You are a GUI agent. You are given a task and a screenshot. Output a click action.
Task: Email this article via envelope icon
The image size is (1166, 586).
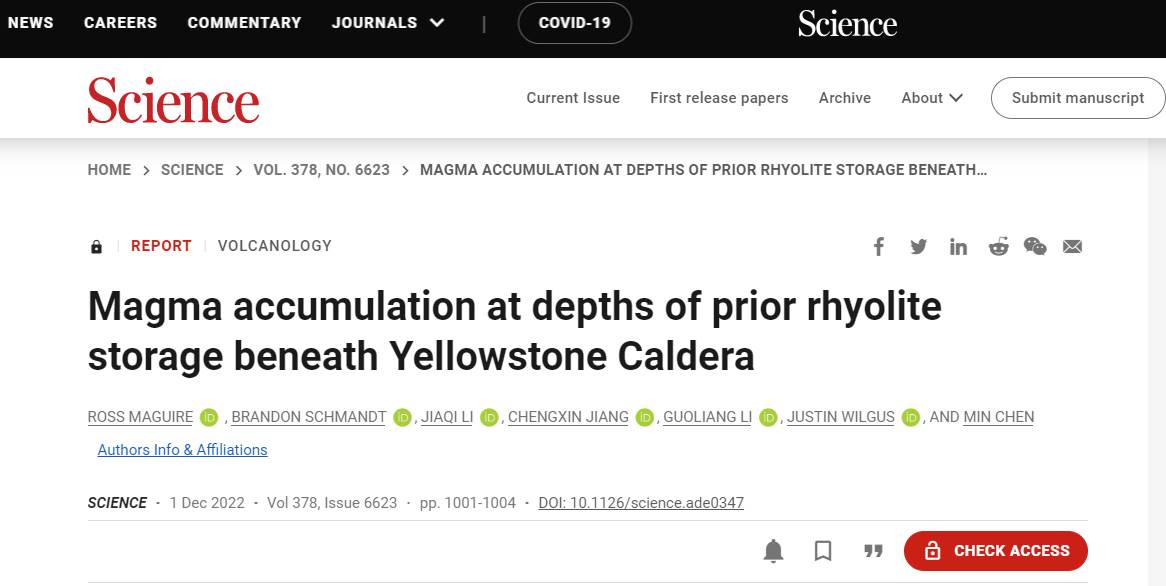click(x=1072, y=246)
